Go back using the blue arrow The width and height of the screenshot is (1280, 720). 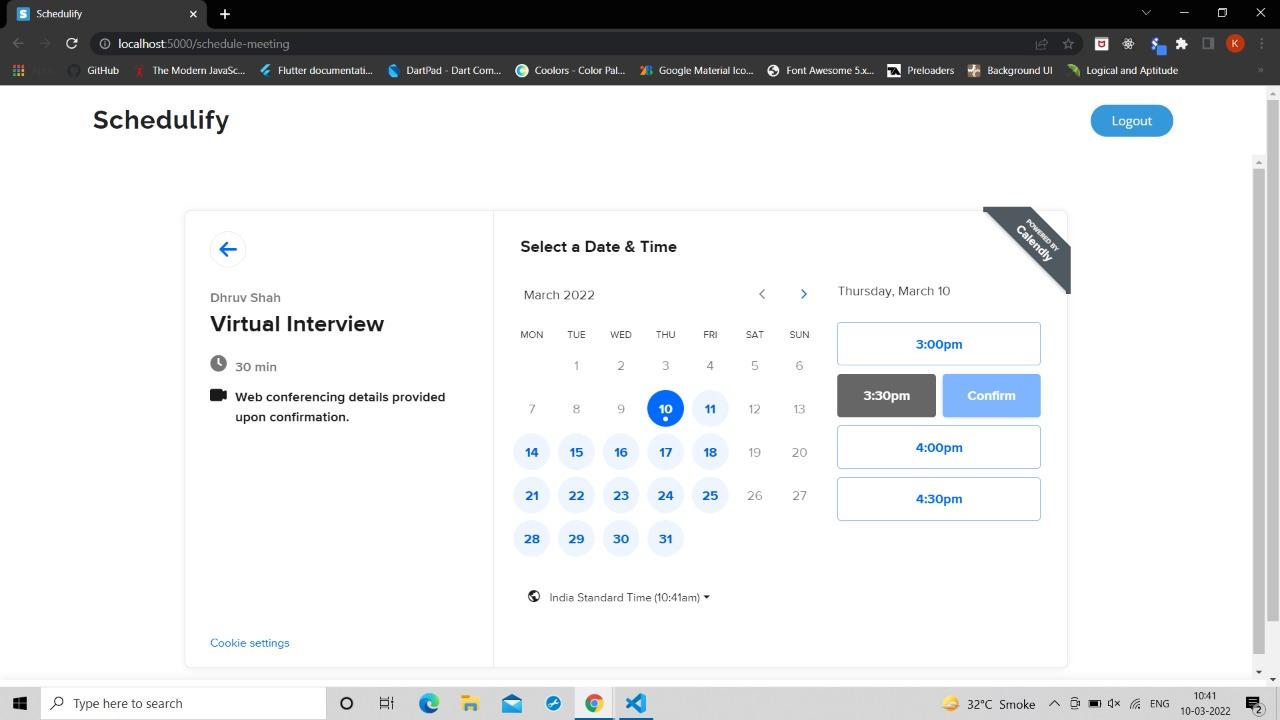(228, 249)
